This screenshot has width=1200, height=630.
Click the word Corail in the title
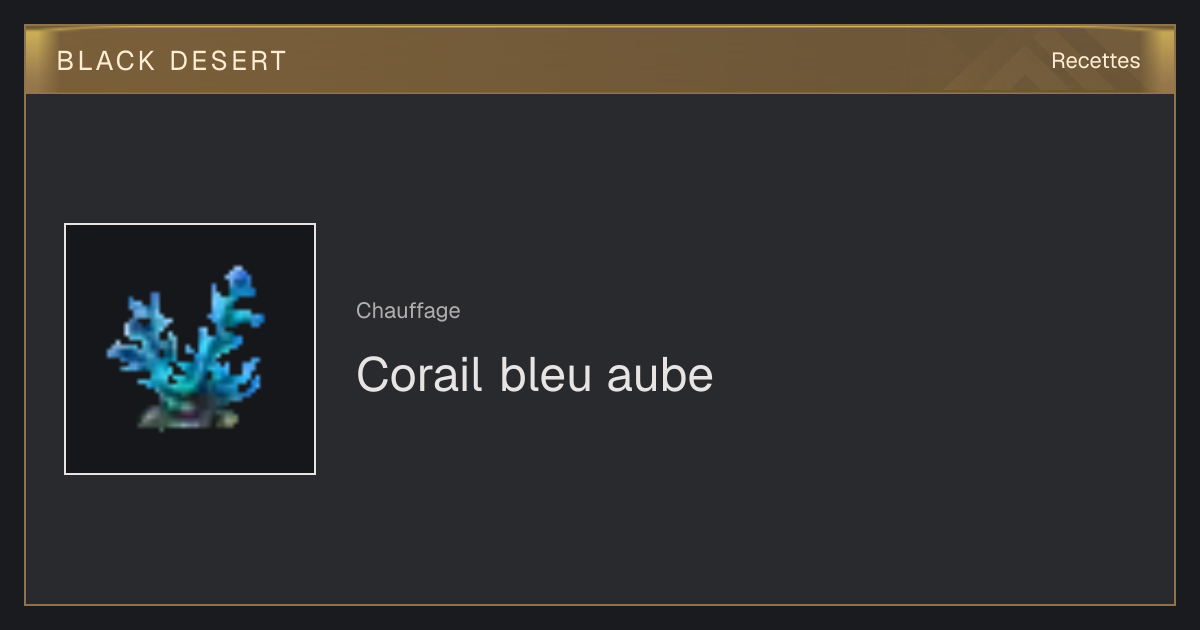[419, 375]
